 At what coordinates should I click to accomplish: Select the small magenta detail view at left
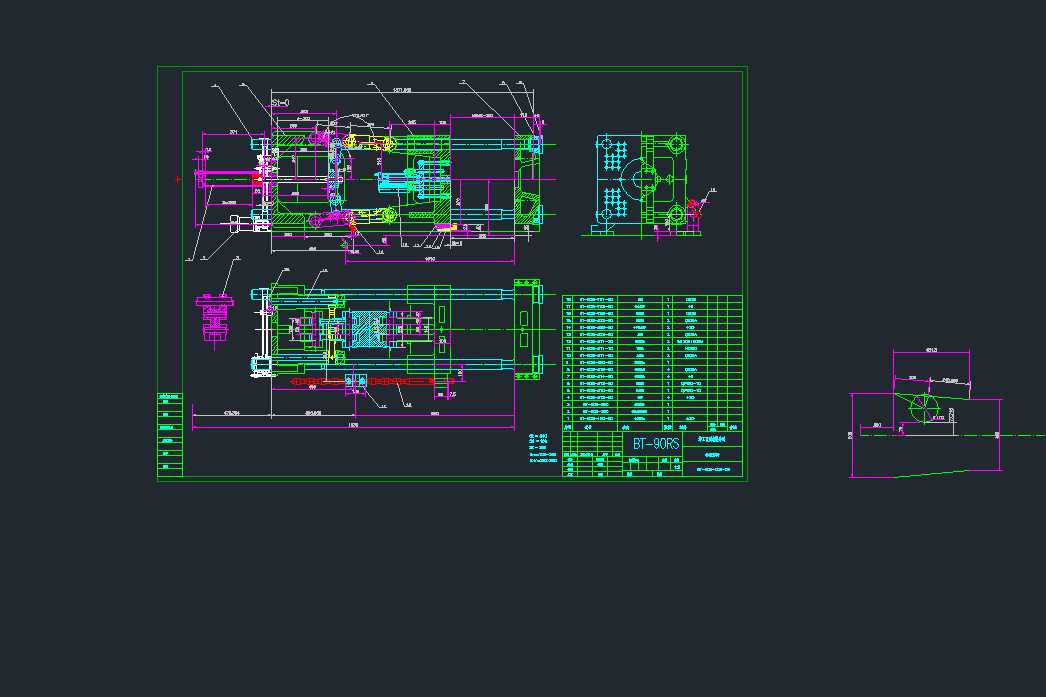(214, 320)
